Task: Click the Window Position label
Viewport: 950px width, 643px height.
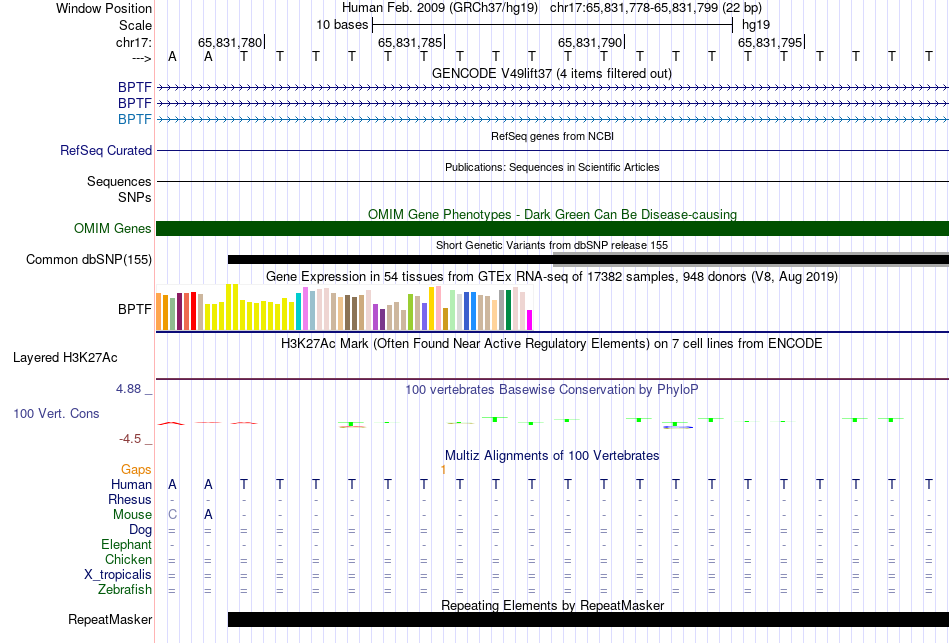Action: [104, 8]
